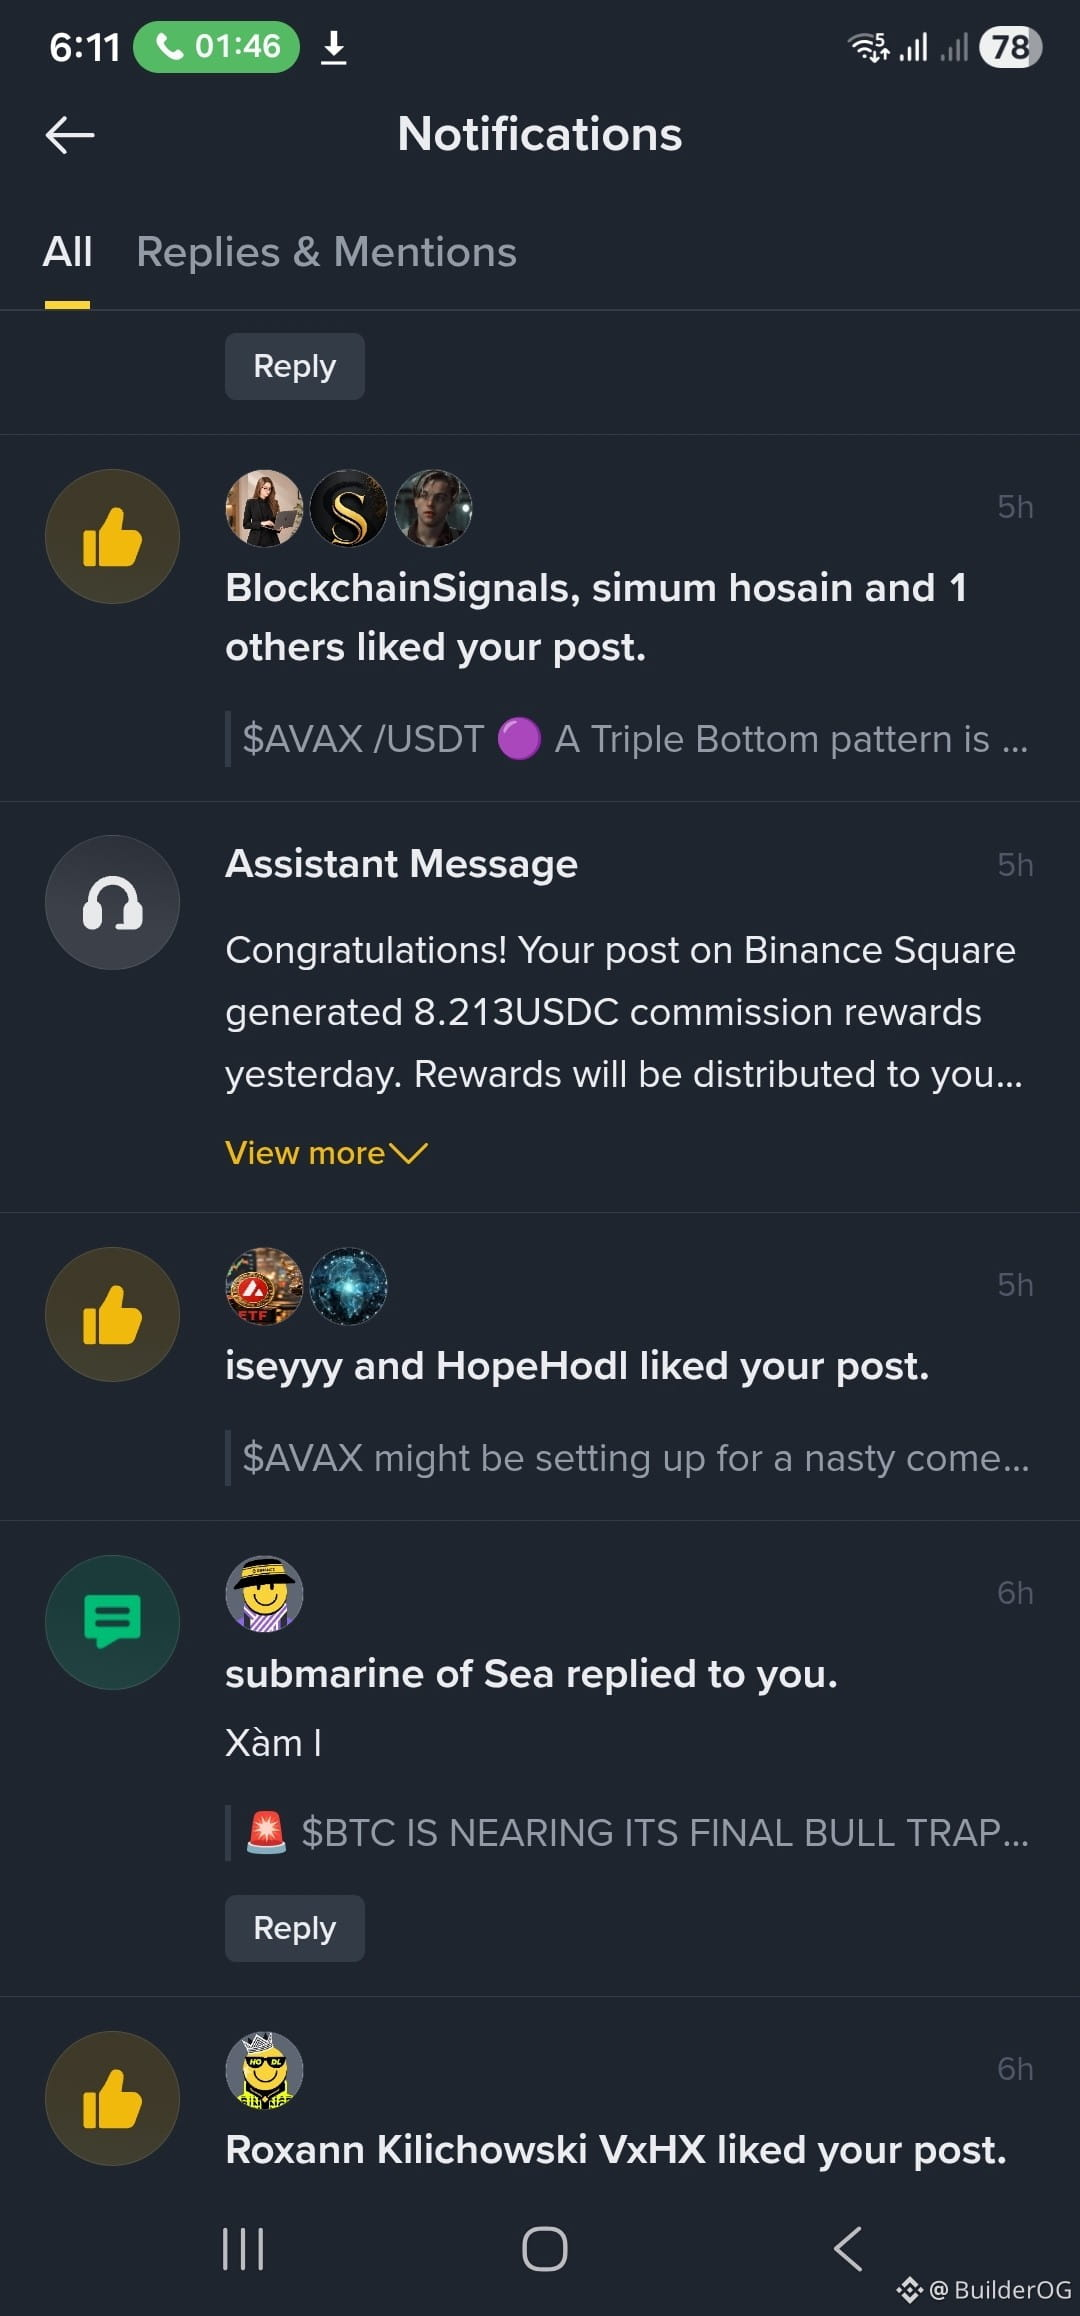Open the gold S profile avatar

348,508
